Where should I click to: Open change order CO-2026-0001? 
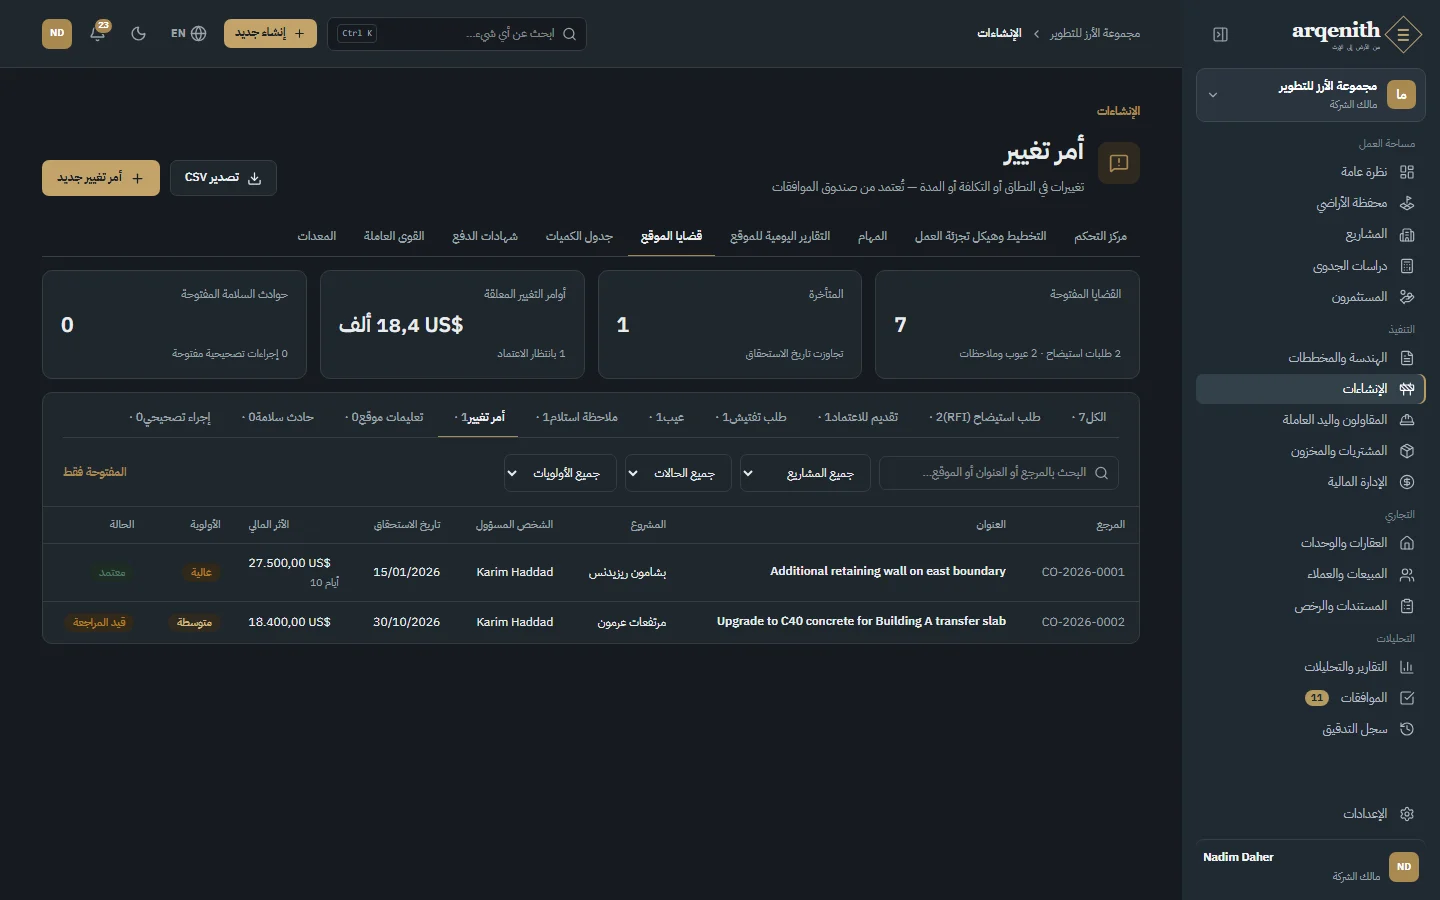point(591,572)
